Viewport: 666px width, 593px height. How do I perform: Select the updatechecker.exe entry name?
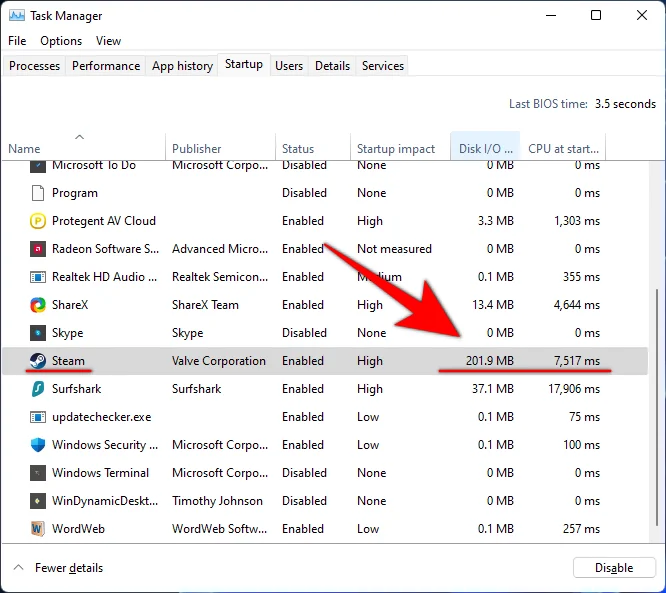pos(102,417)
